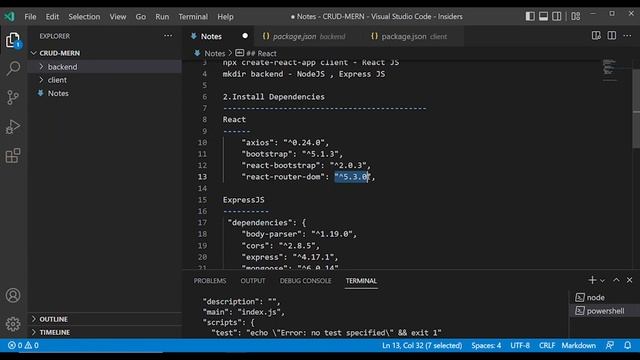Click errors and warnings status indicator
Viewport: 640px width, 360px height.
23,345
